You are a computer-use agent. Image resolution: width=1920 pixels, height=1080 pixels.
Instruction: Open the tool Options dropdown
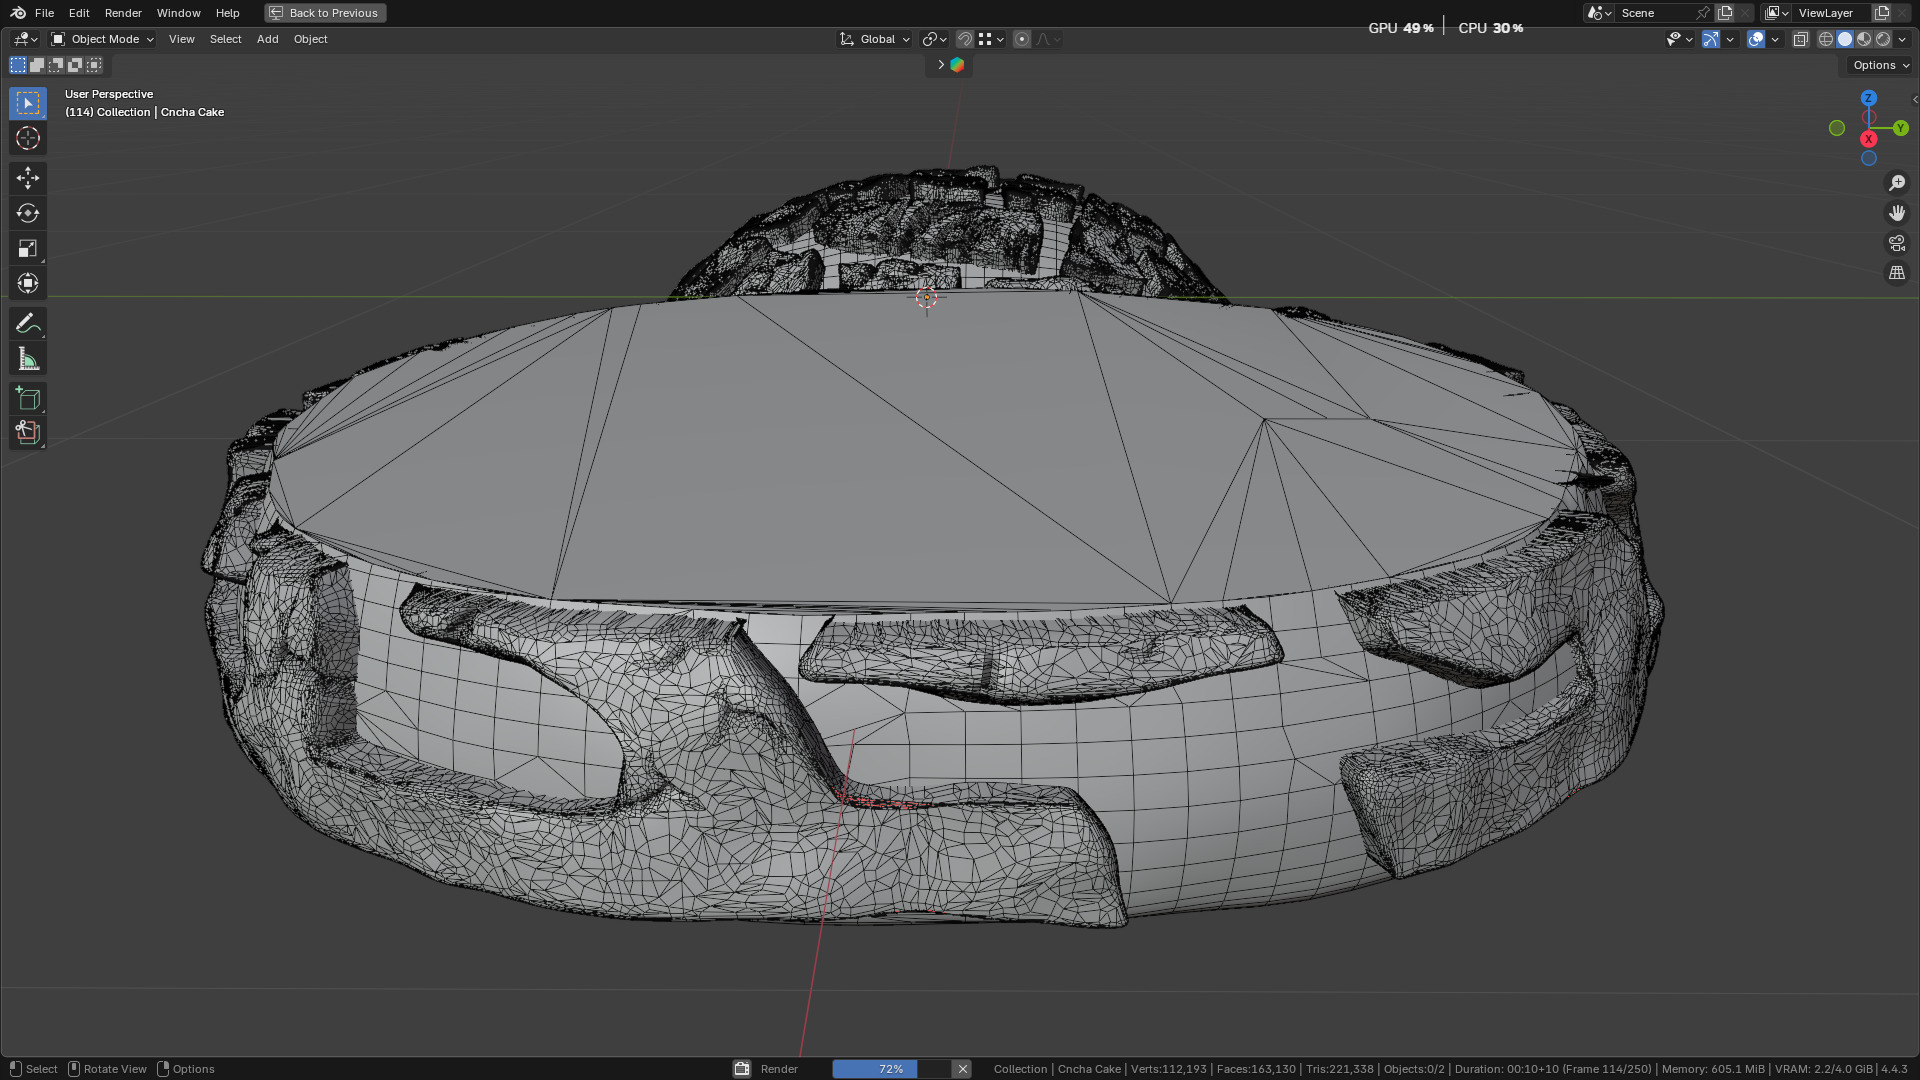coord(1880,65)
